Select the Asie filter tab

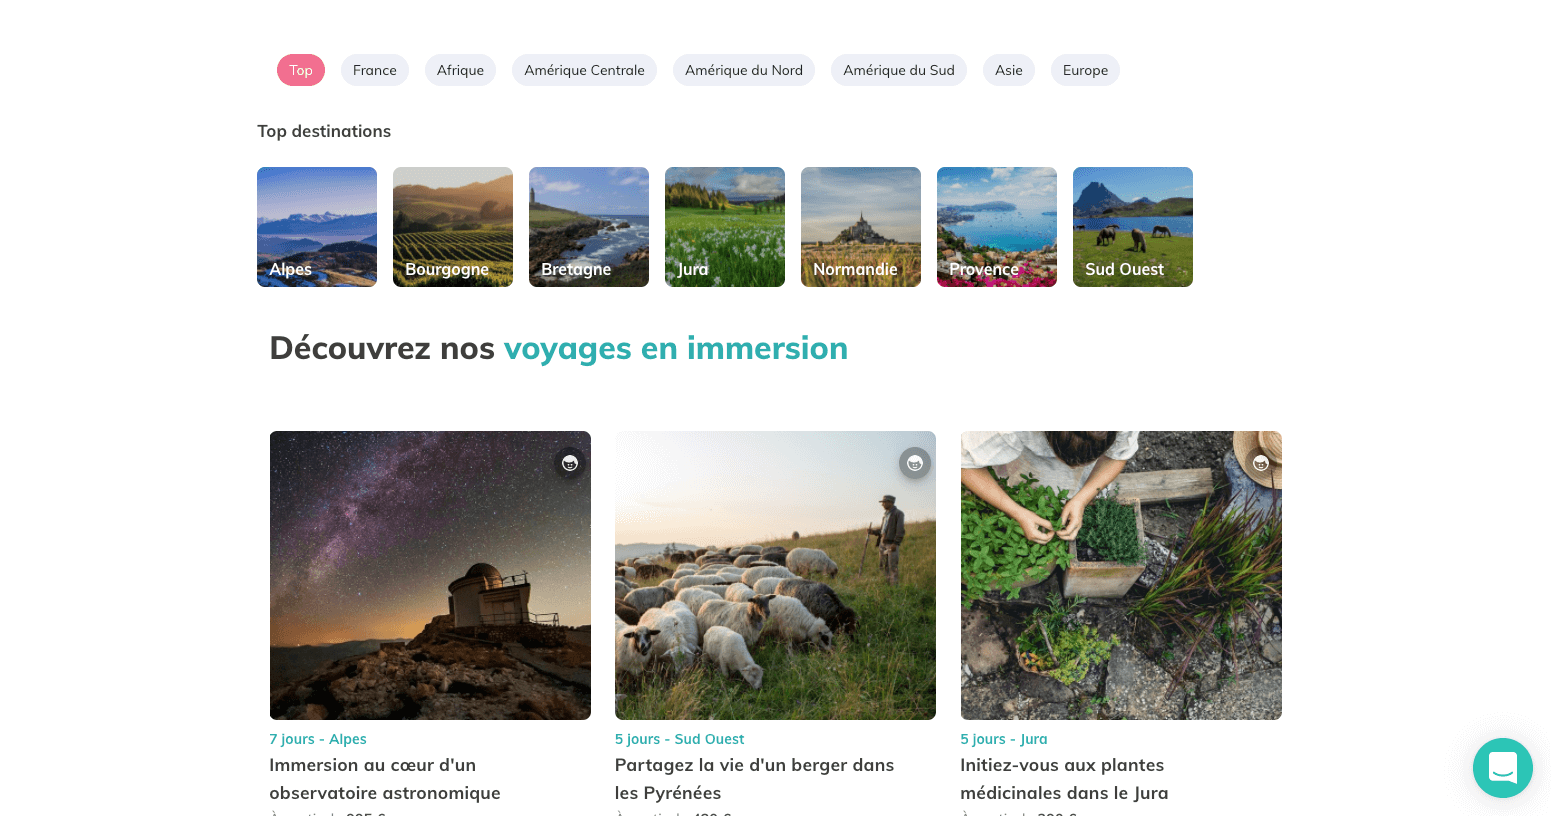1009,70
